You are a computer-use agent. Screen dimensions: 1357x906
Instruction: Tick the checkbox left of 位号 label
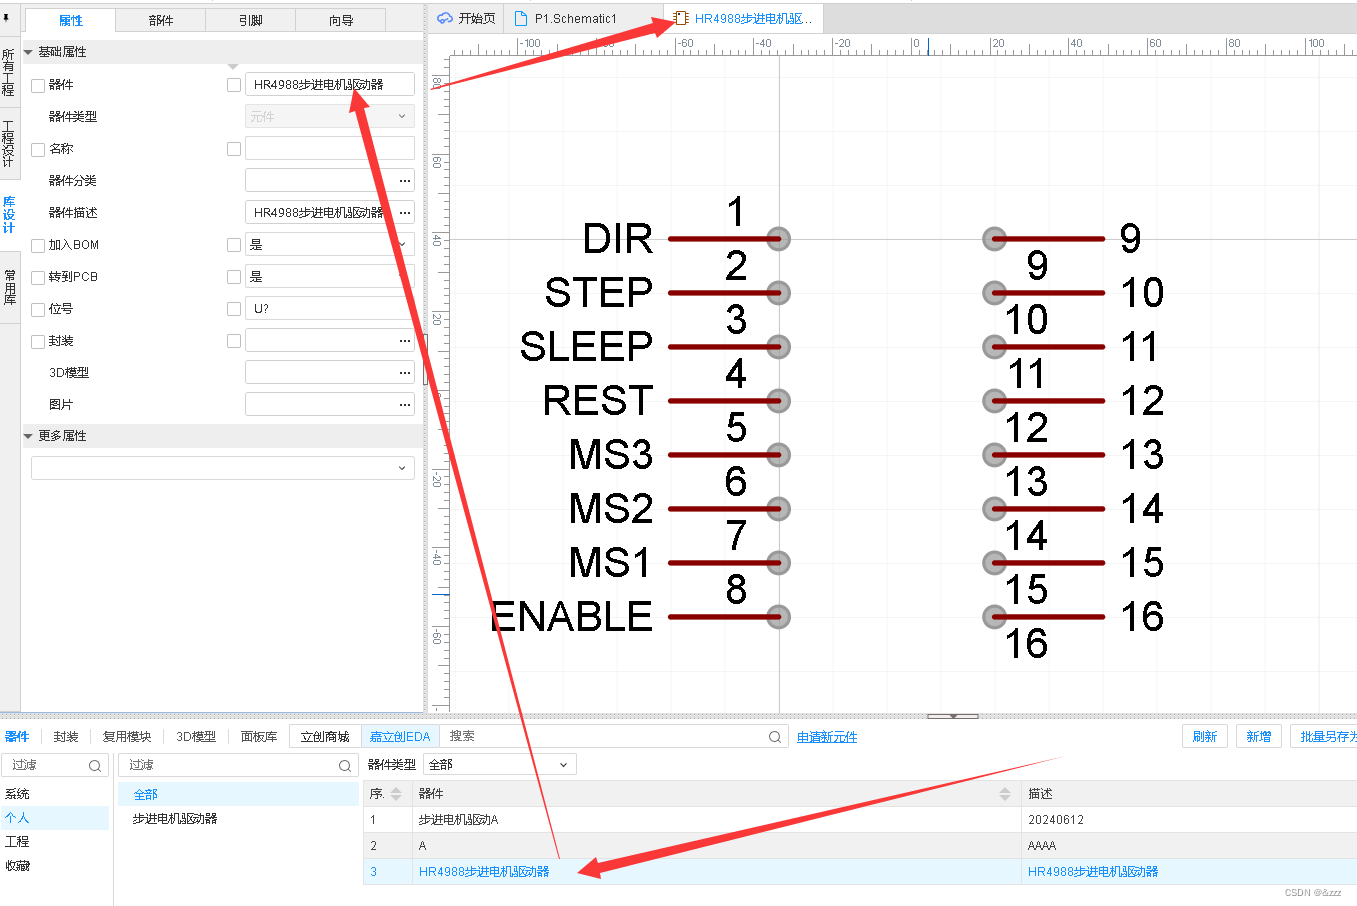coord(38,310)
